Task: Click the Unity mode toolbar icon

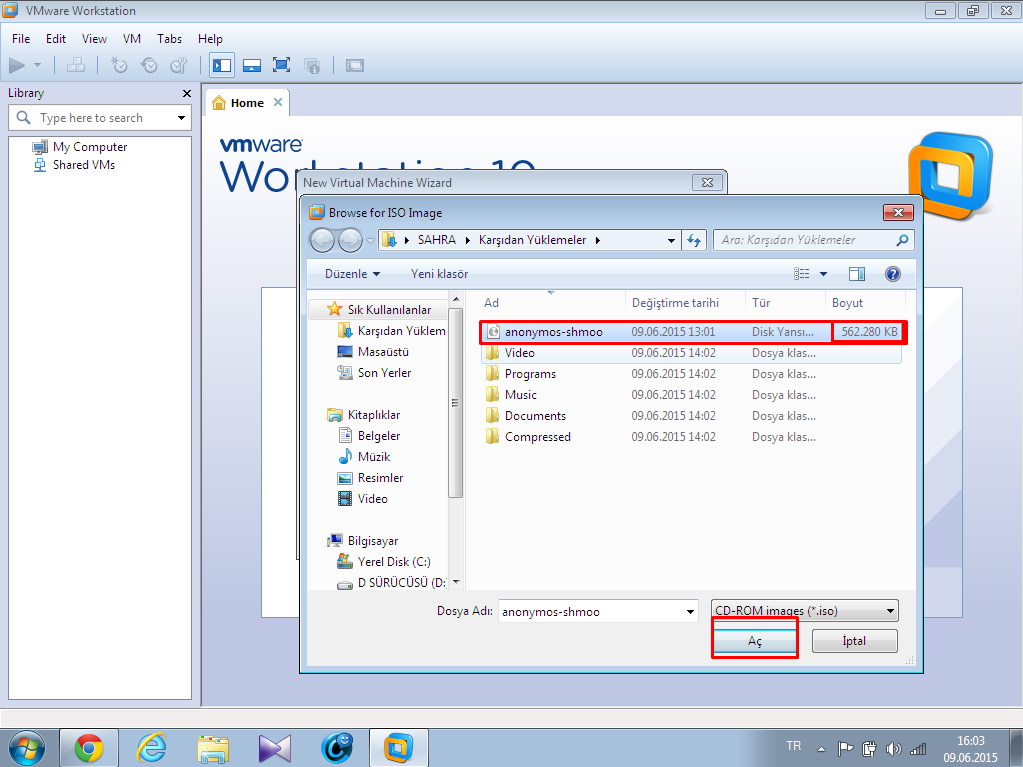Action: click(x=312, y=65)
